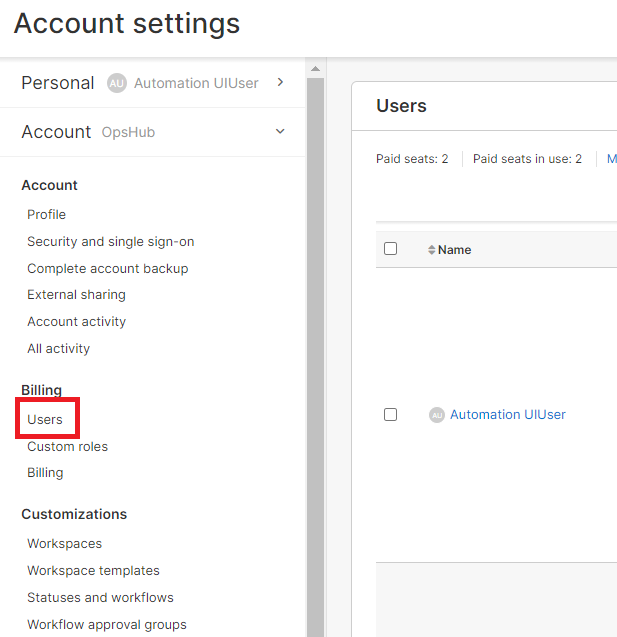Navigate to Workspace templates
The image size is (617, 637).
point(93,570)
